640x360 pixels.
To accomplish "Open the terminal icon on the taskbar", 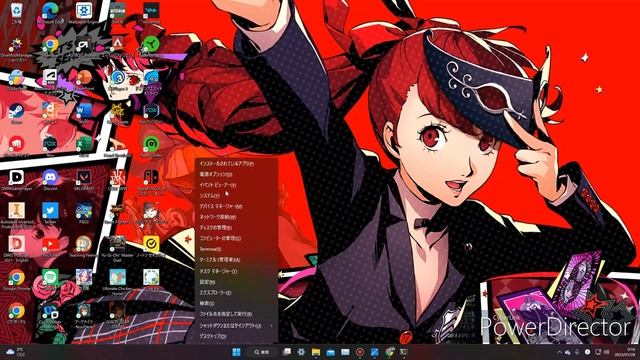I will (404, 352).
